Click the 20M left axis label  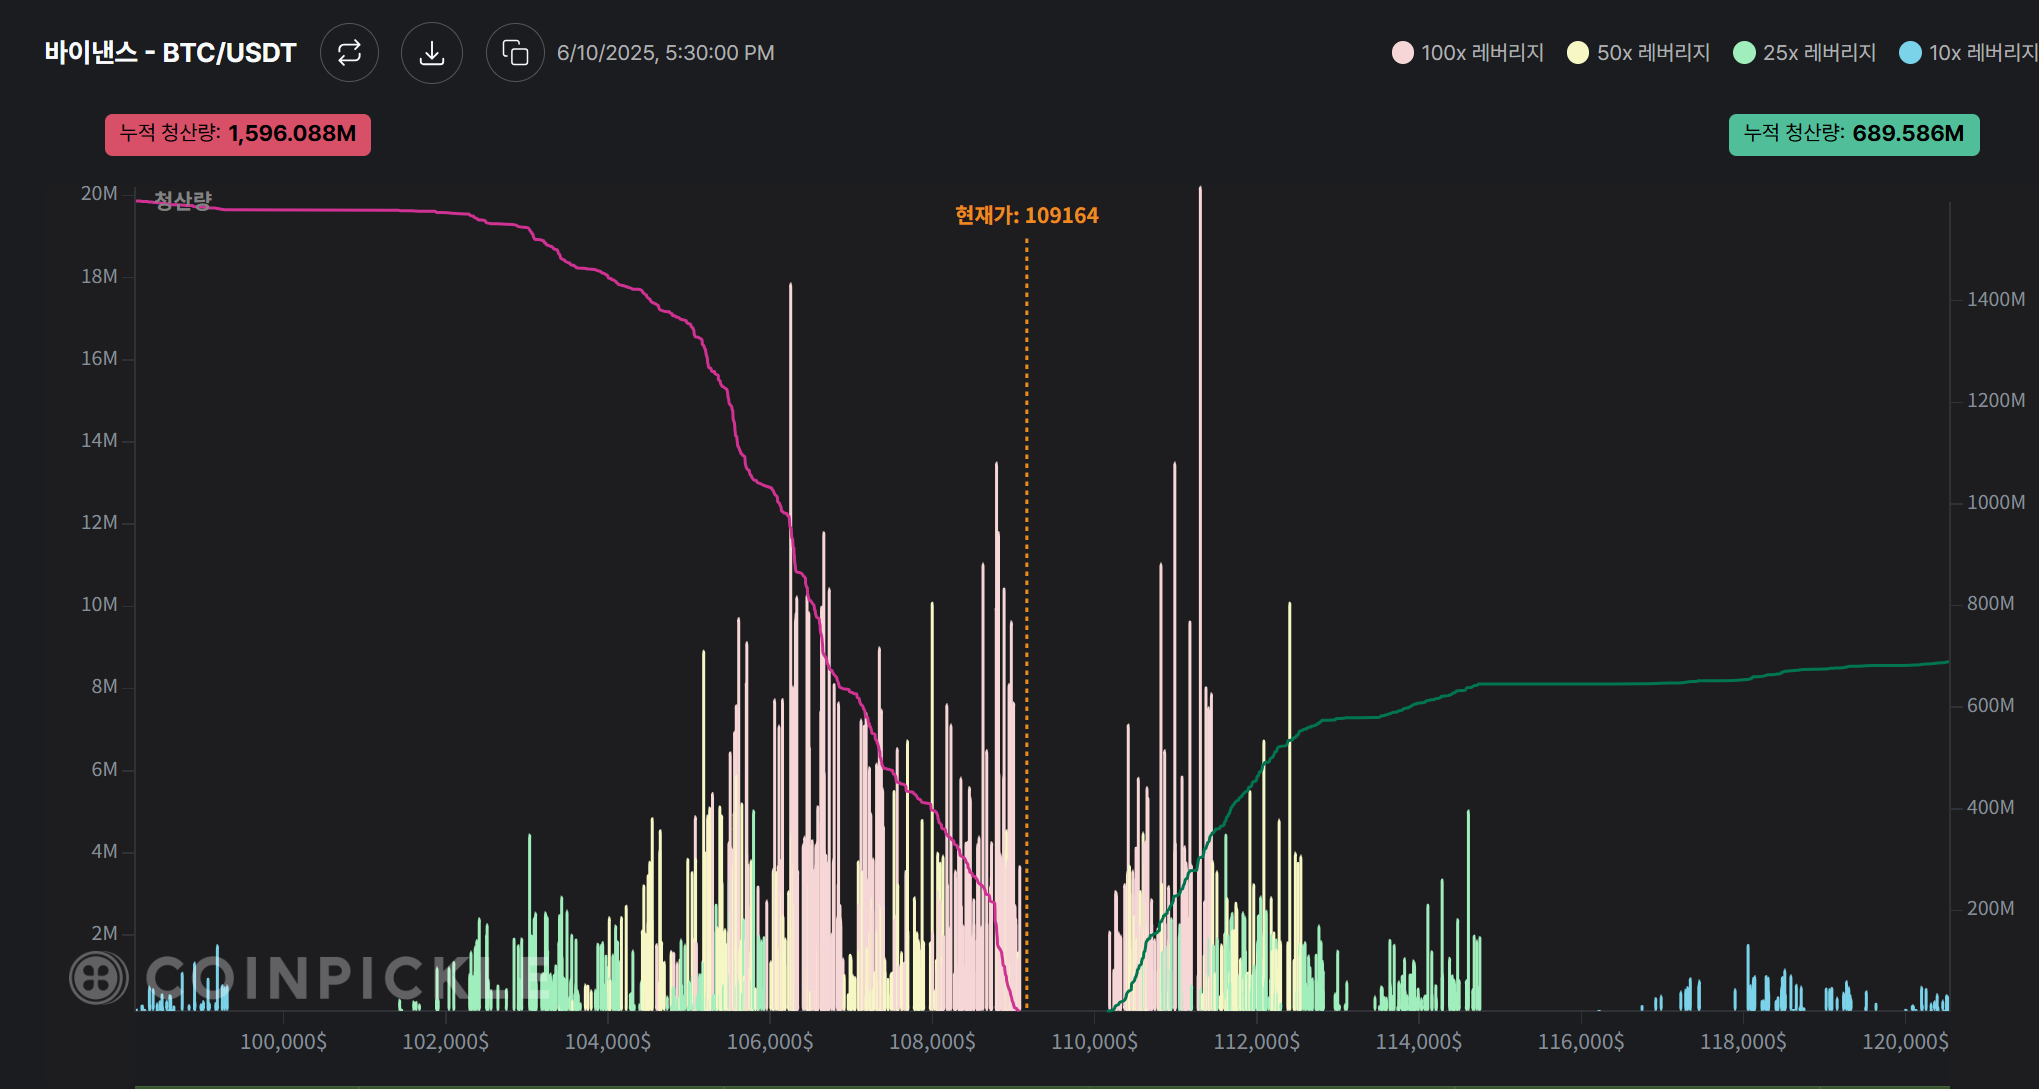[99, 194]
